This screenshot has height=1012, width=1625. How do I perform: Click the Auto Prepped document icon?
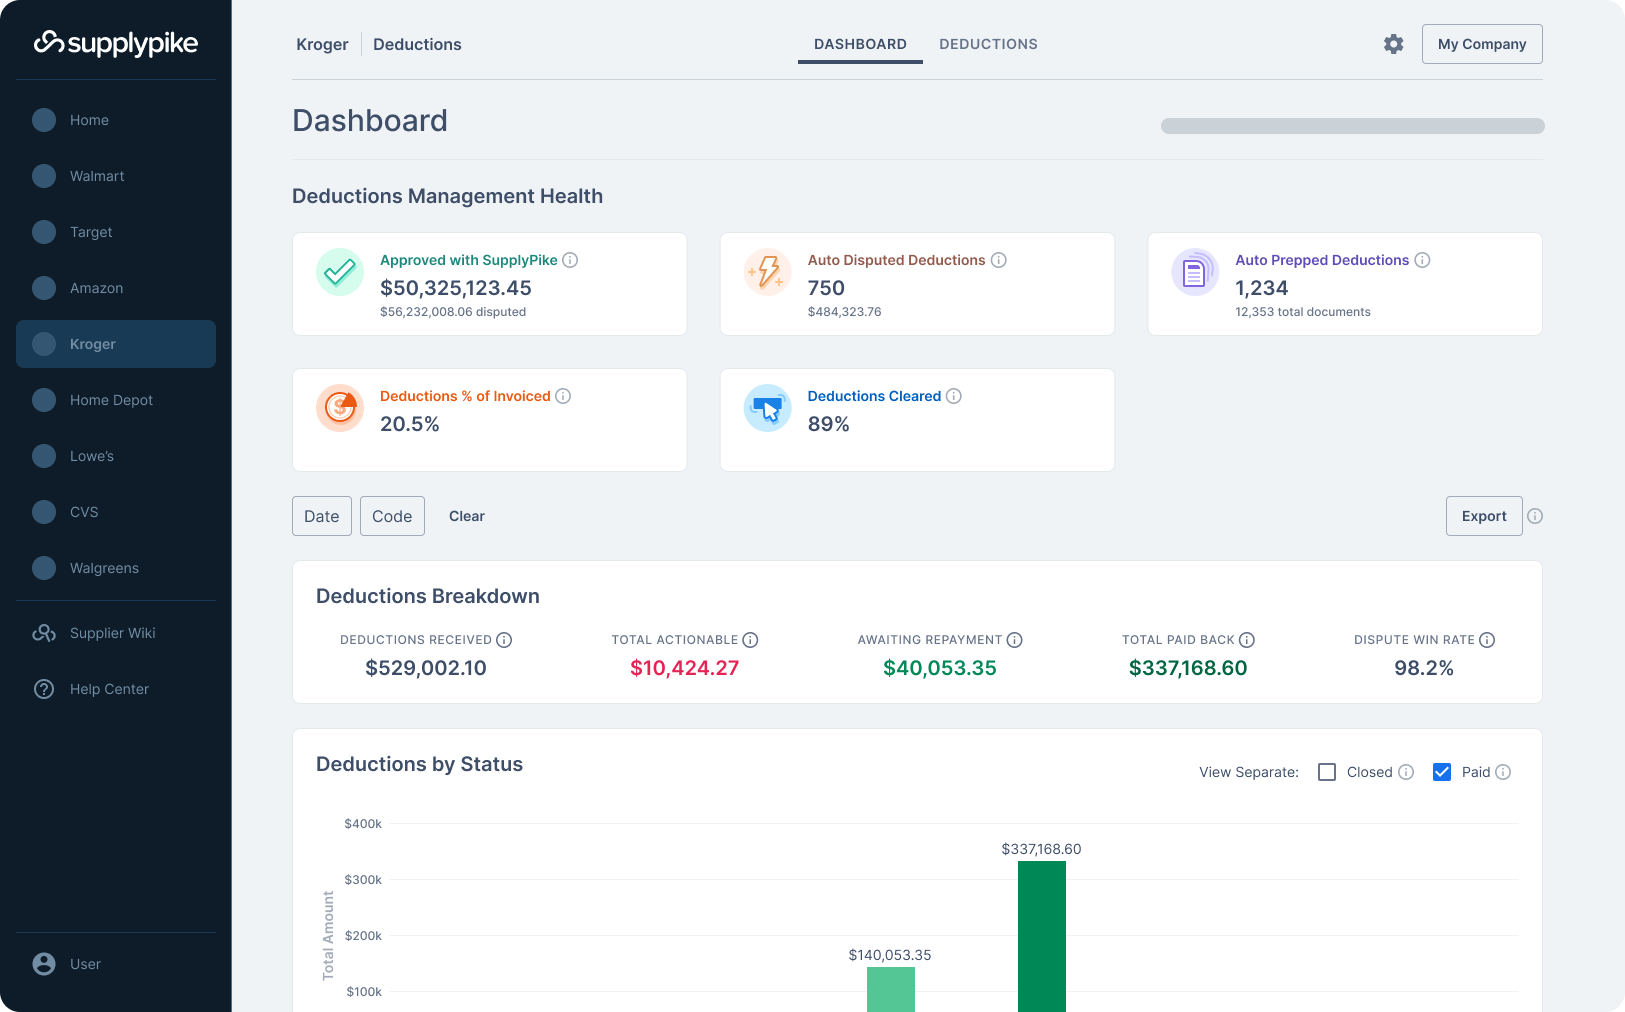1195,272
